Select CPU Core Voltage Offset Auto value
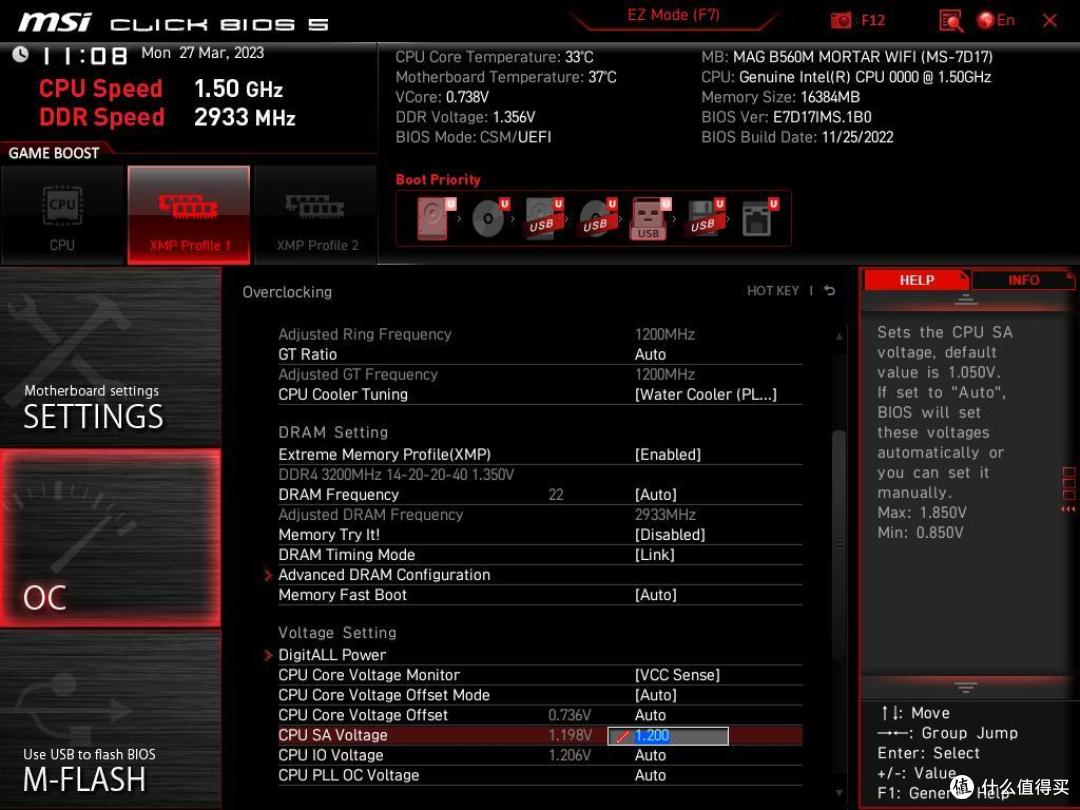 pos(650,715)
